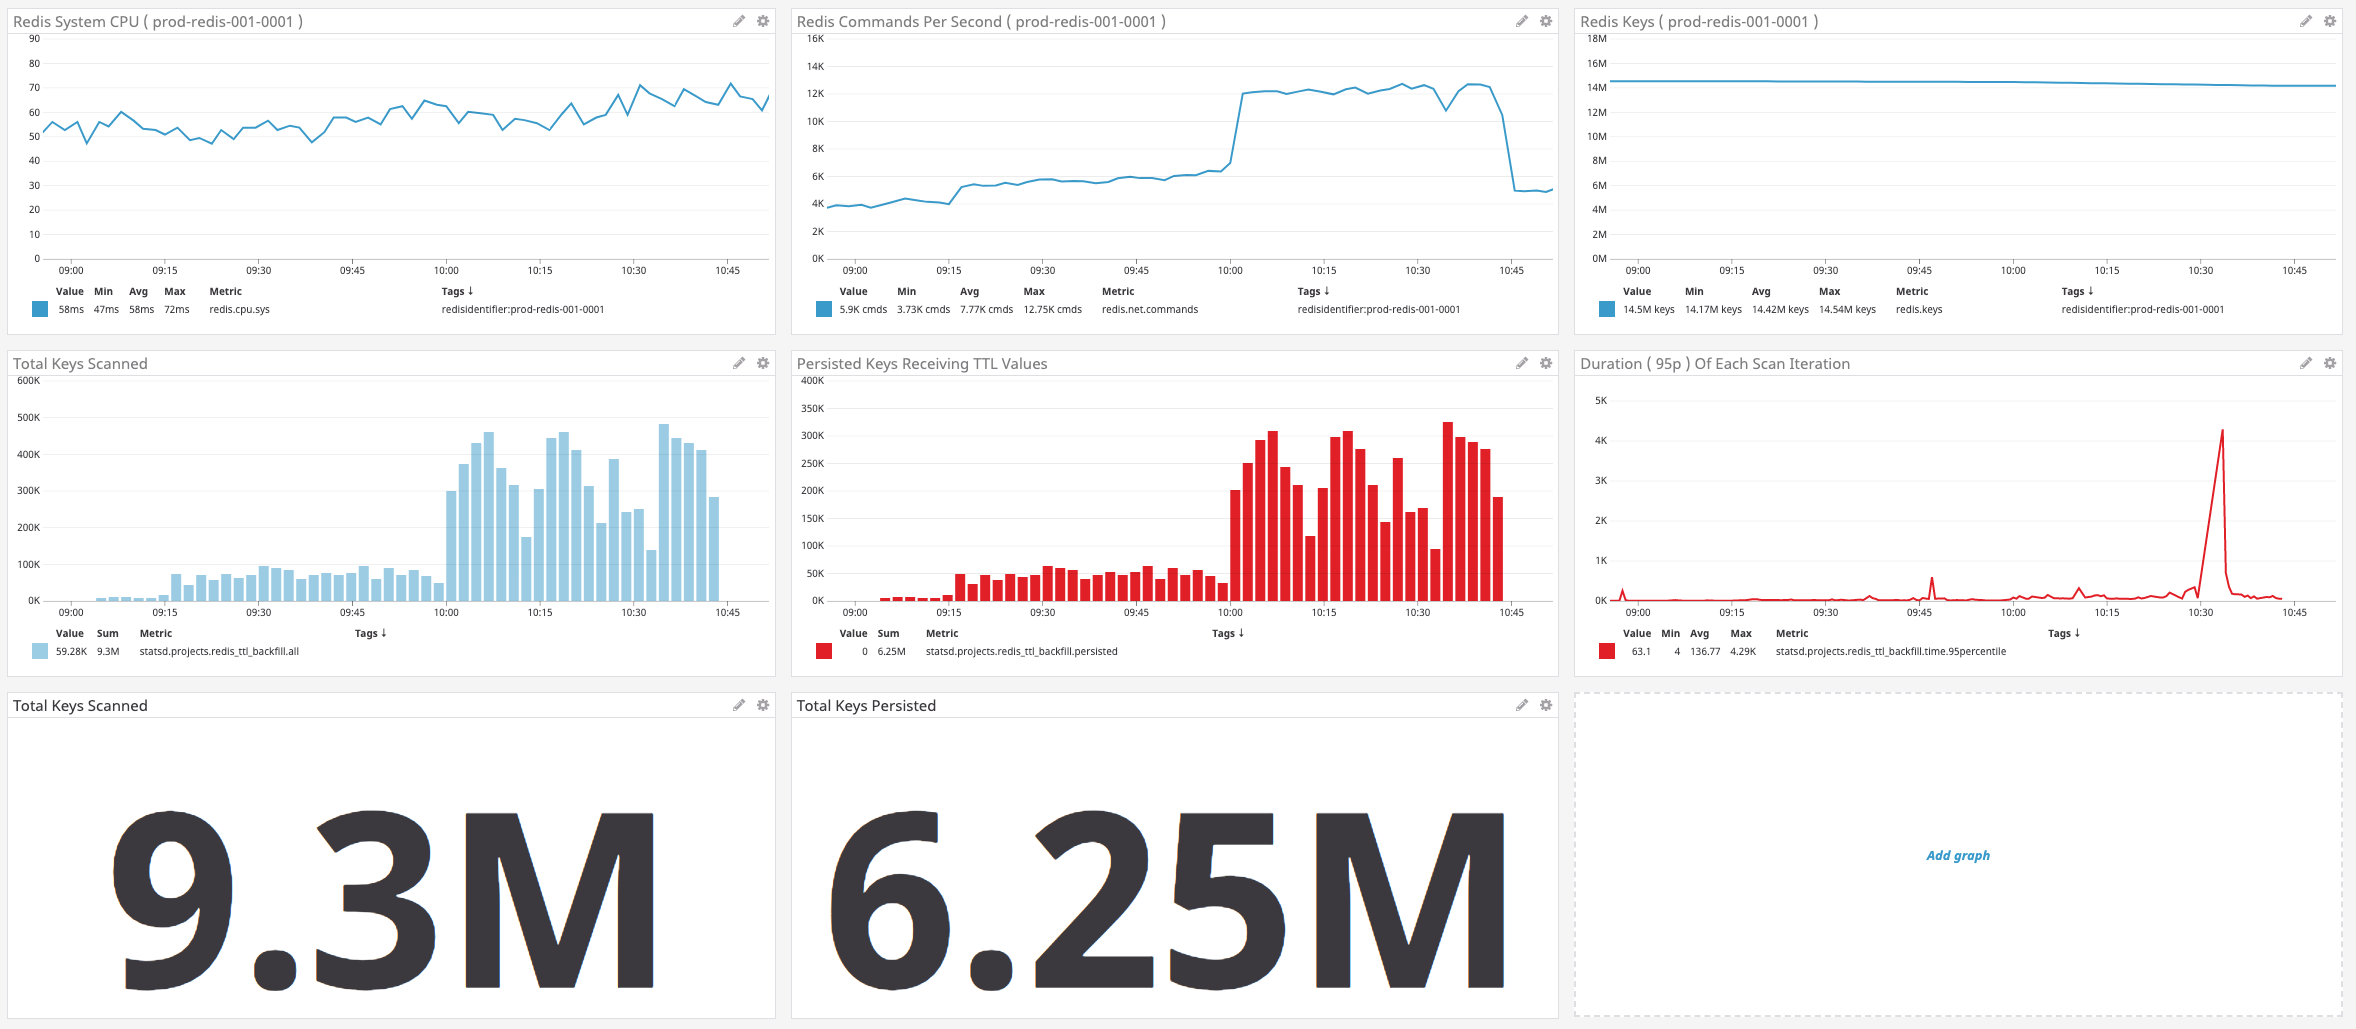Click pencil icon on Redis Commands Per Second
The height and width of the screenshot is (1029, 2356).
pyautogui.click(x=1521, y=21)
